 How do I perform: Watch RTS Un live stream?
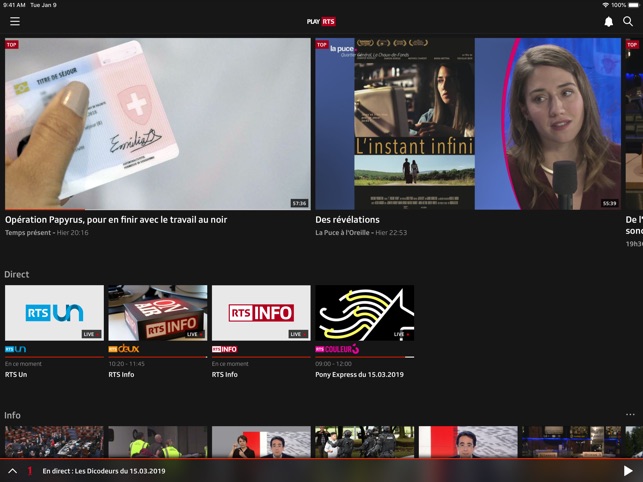[x=55, y=313]
